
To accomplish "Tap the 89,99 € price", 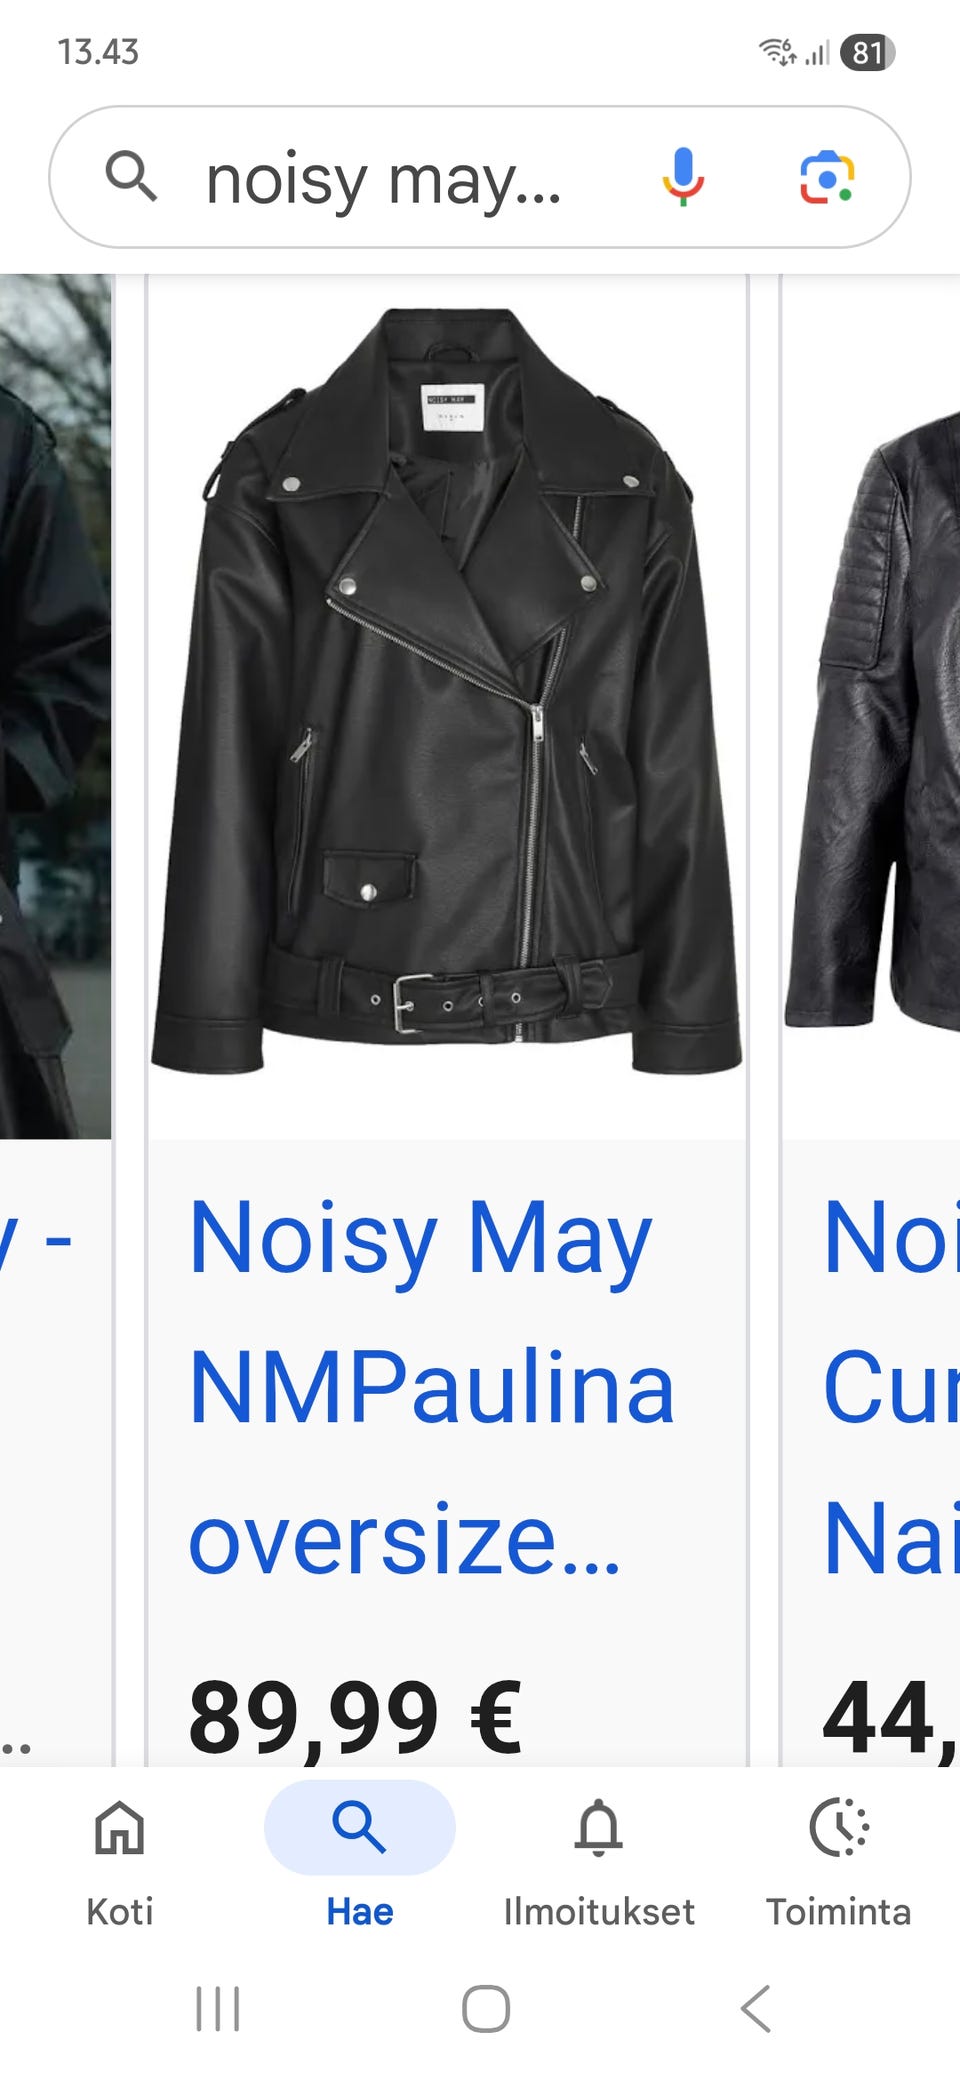I will click(355, 1718).
